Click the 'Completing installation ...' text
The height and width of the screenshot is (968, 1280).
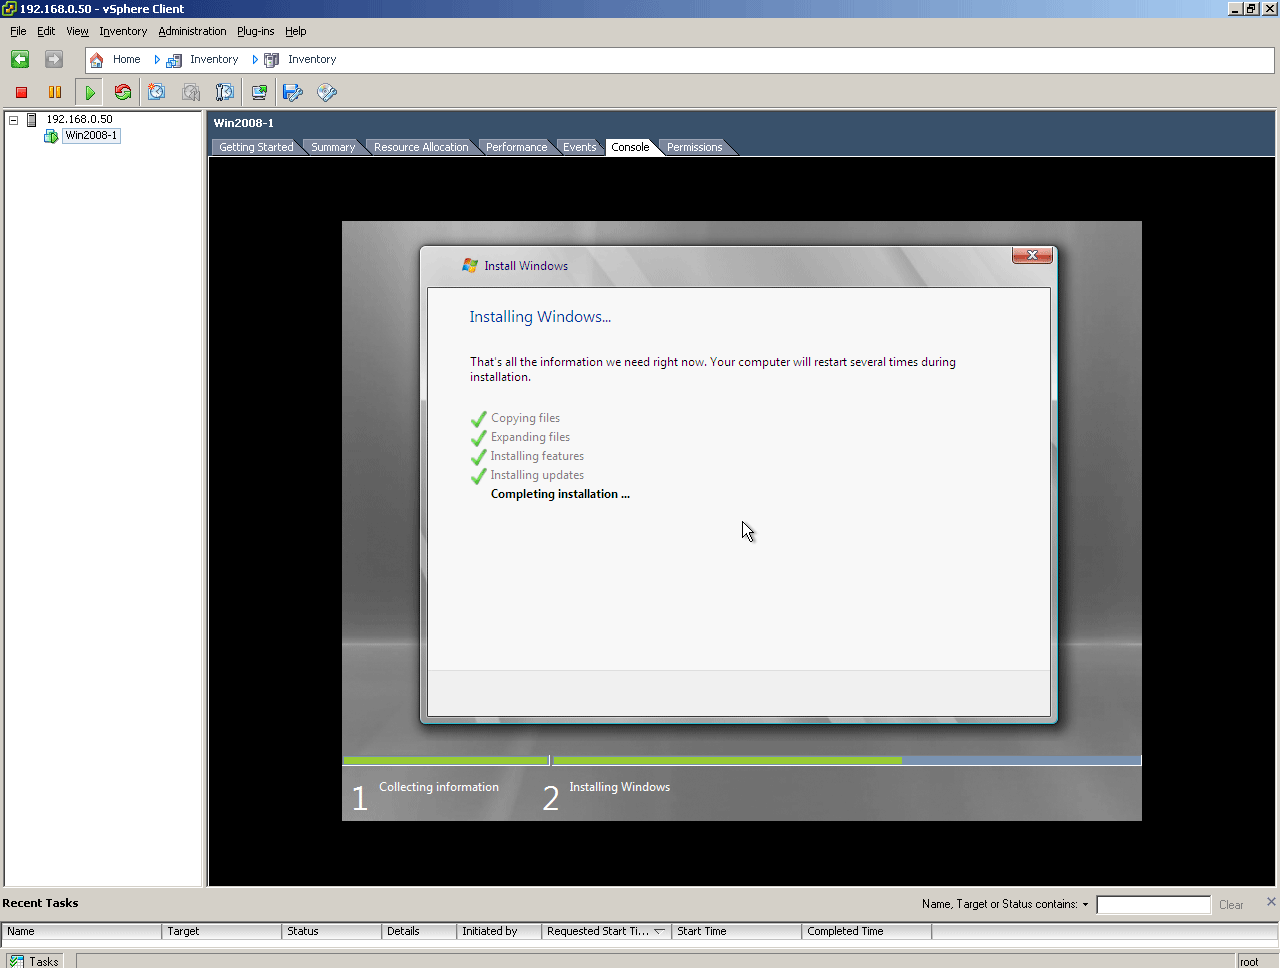tap(560, 495)
